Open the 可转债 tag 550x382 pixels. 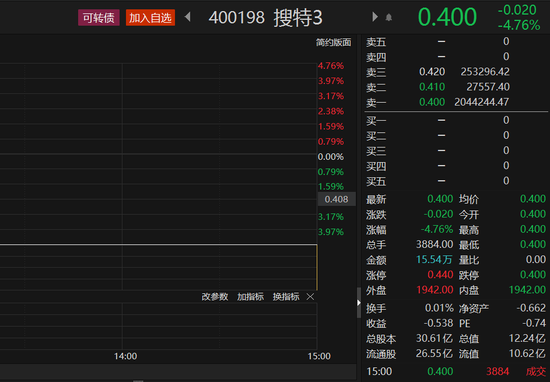tap(99, 18)
